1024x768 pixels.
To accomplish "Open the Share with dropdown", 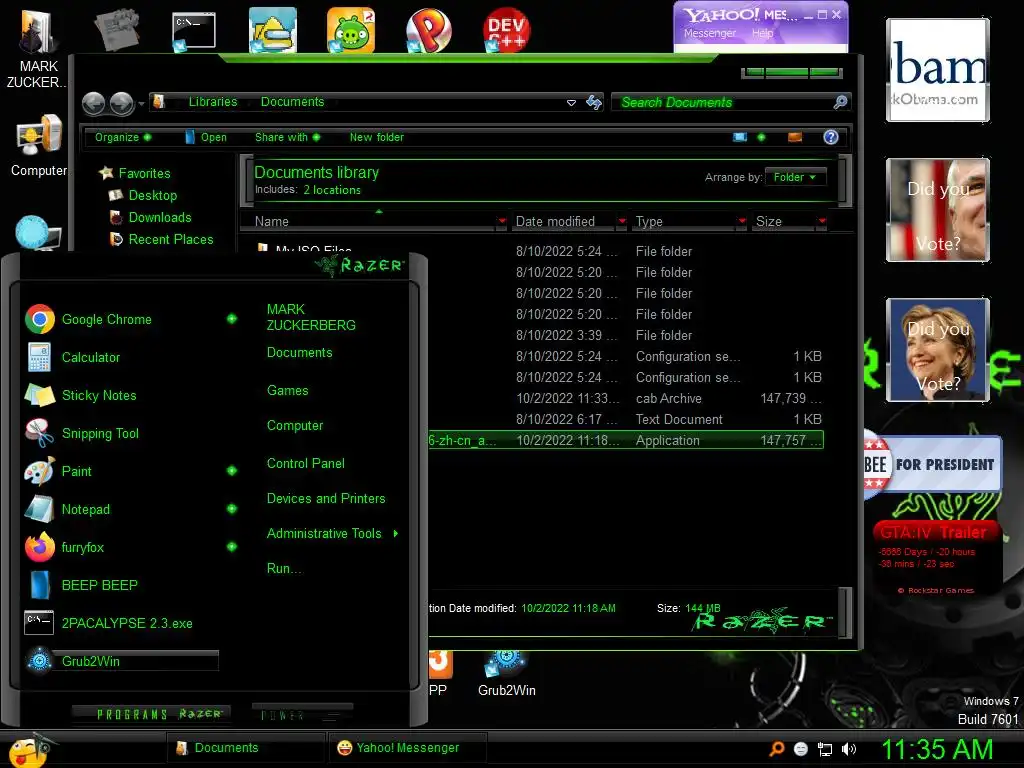I will pyautogui.click(x=287, y=137).
